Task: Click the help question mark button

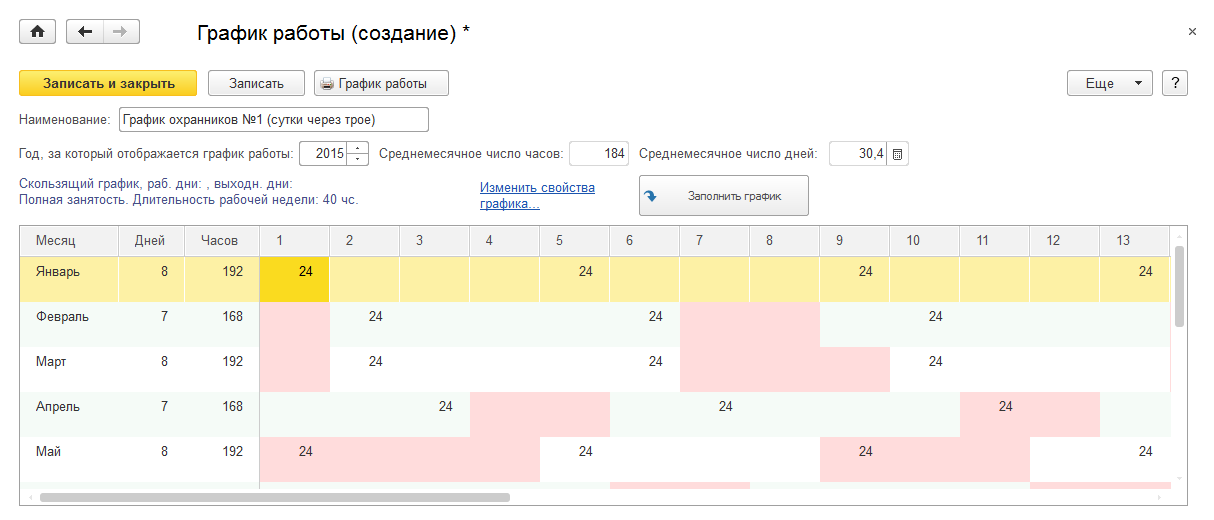Action: click(x=1175, y=84)
